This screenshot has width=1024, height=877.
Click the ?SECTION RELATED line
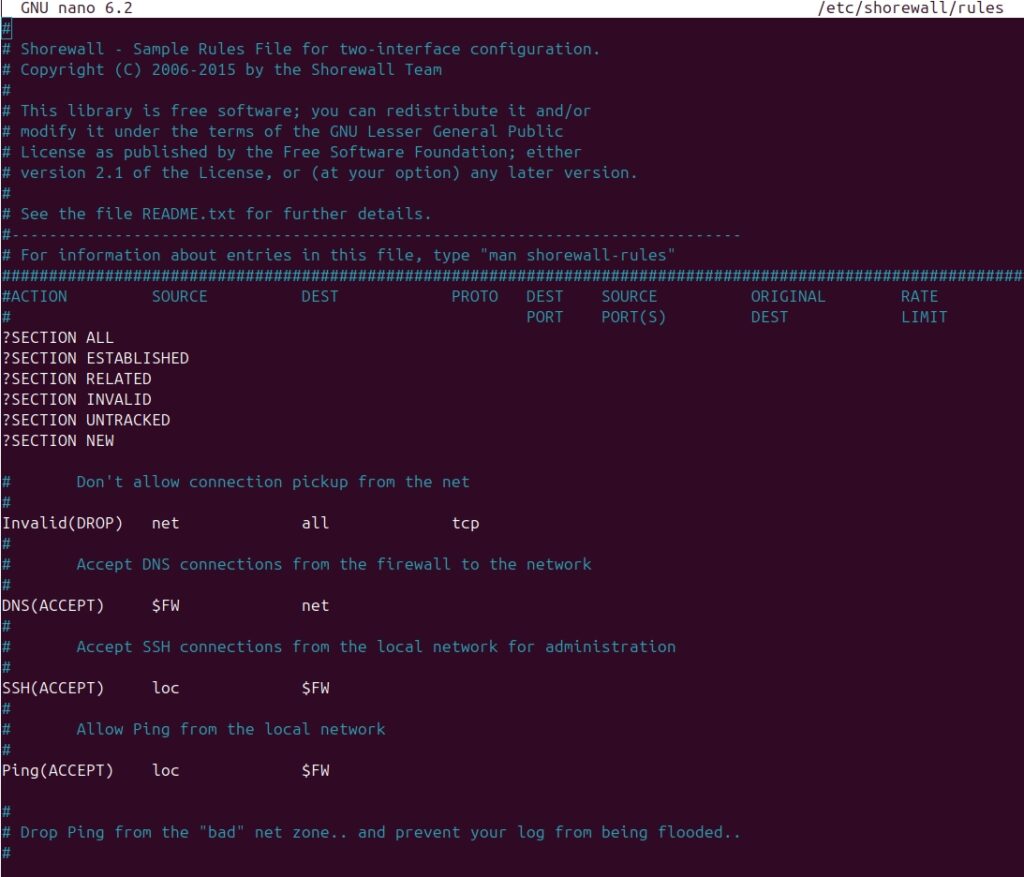77,379
